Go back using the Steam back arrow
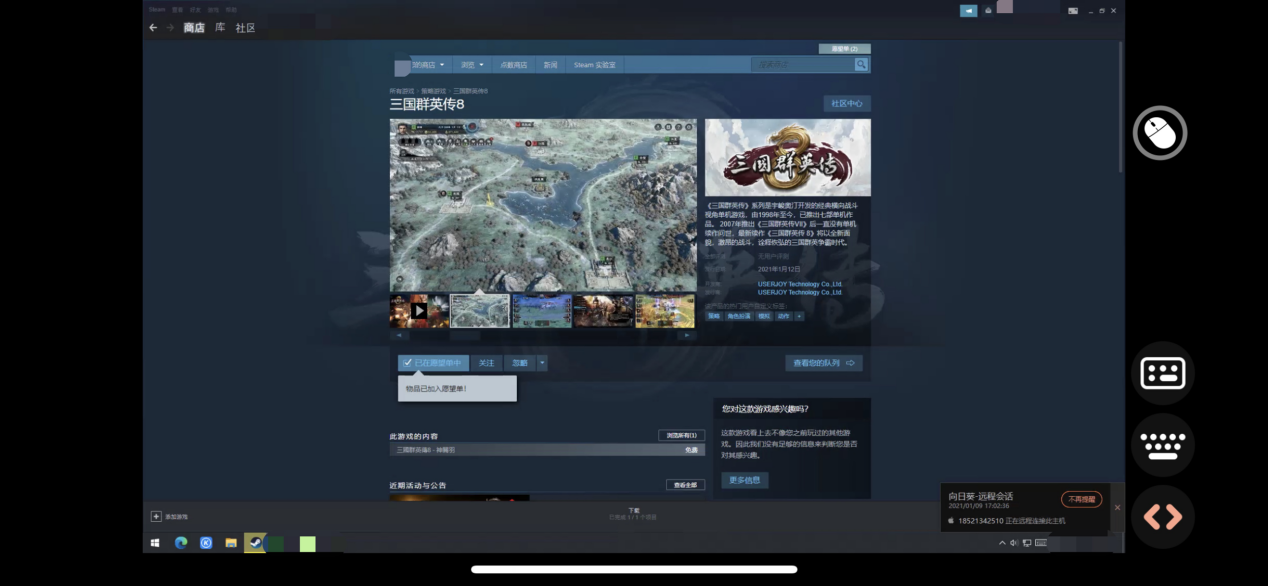The image size is (1268, 586). coord(153,28)
